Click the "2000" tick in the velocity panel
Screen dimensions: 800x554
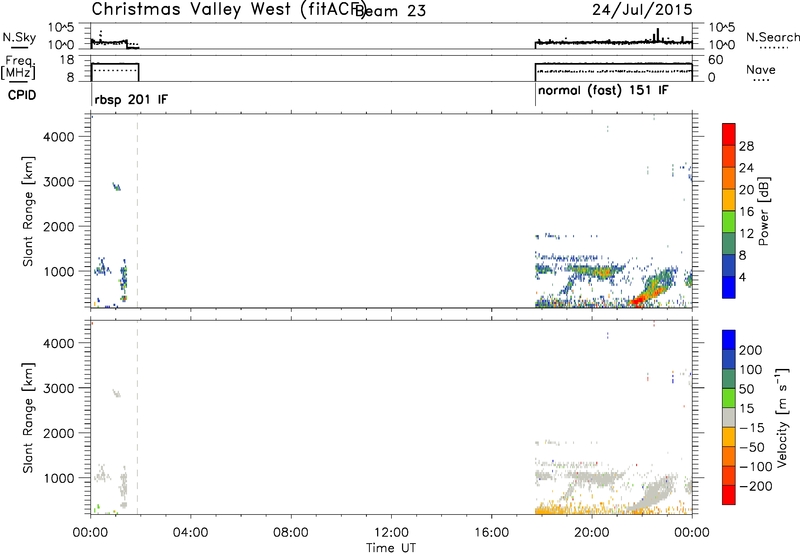coord(59,433)
